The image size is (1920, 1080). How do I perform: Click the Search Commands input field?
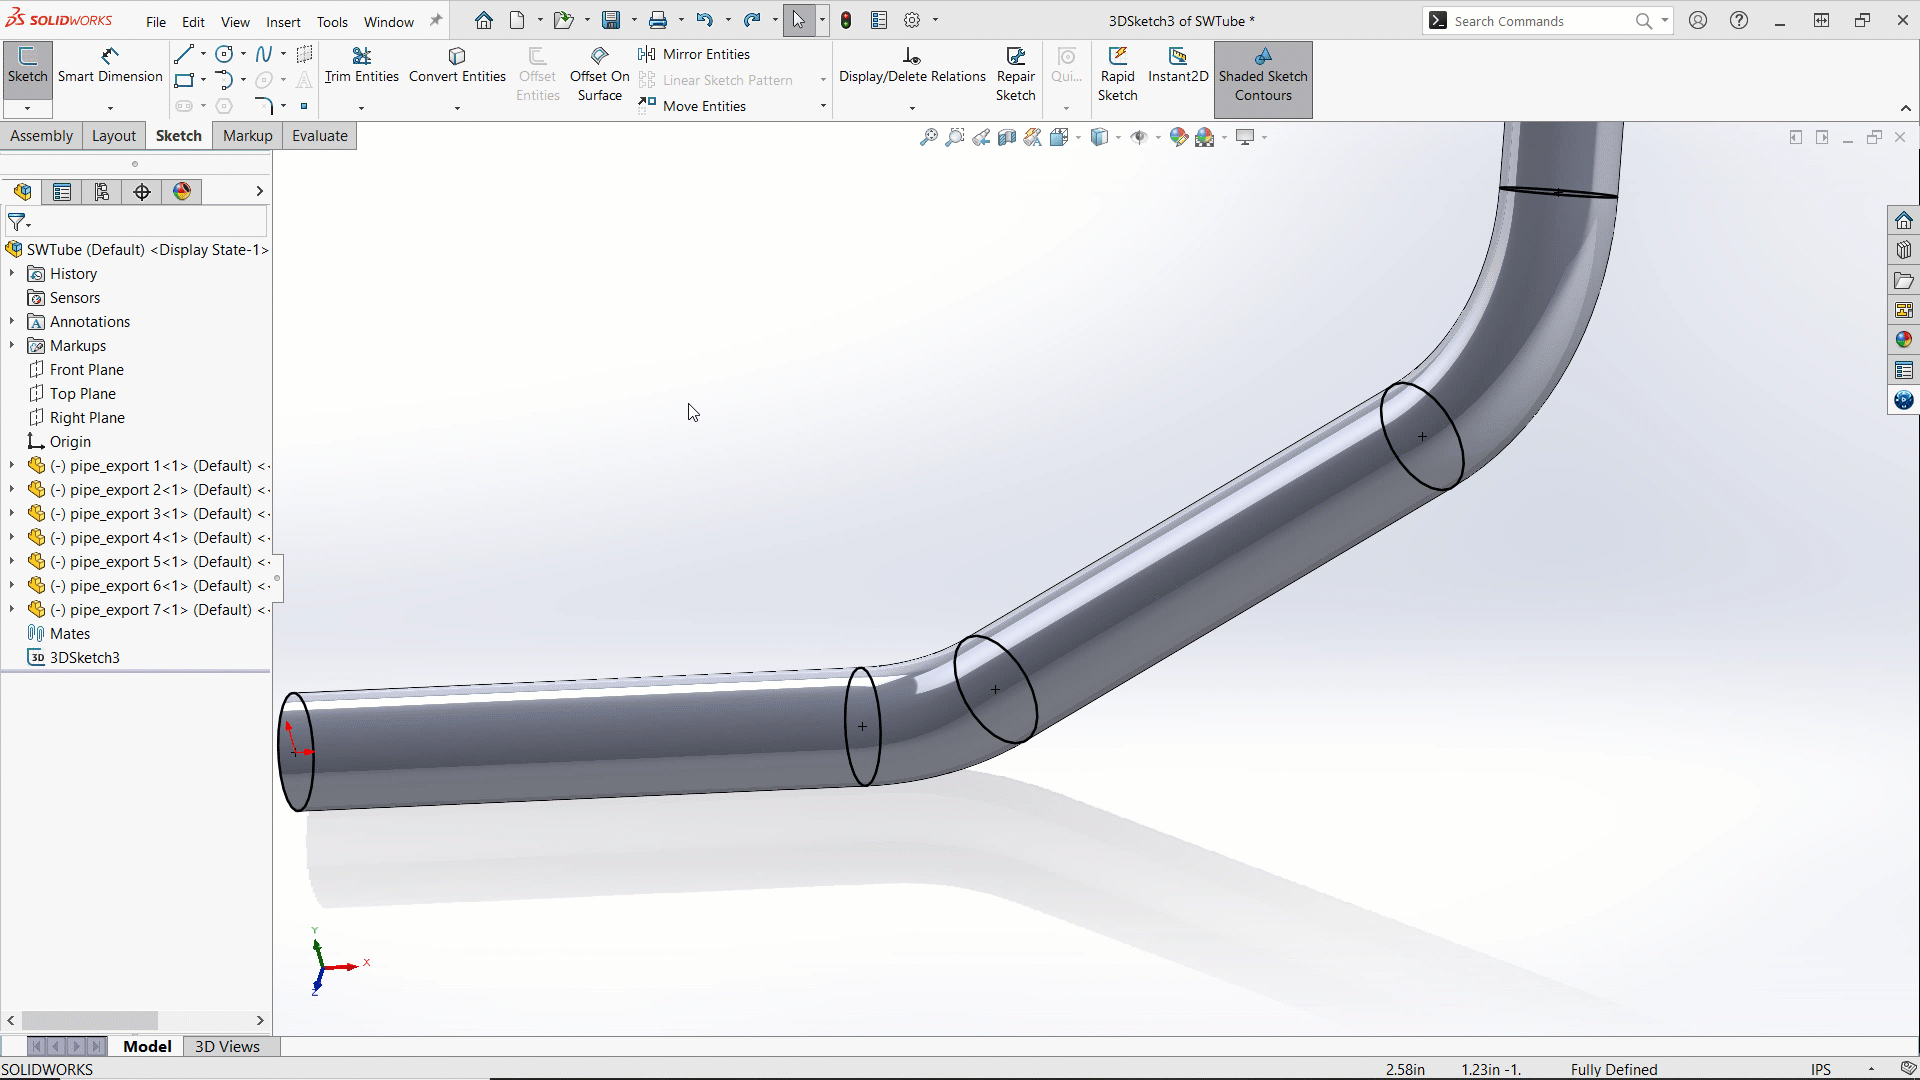click(1542, 21)
